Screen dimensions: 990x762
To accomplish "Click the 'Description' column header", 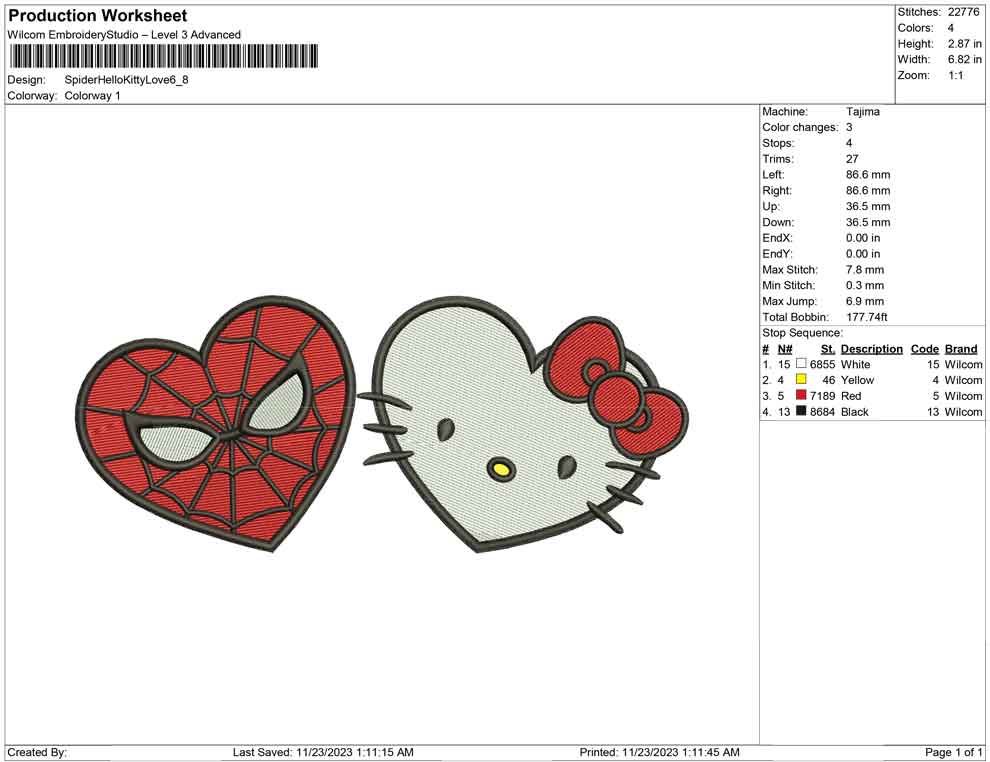I will pyautogui.click(x=871, y=349).
